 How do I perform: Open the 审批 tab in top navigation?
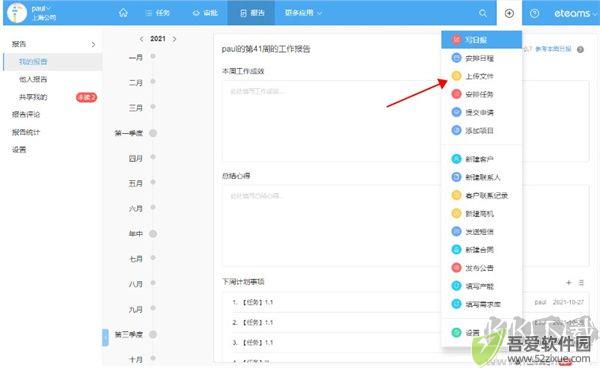tap(205, 13)
